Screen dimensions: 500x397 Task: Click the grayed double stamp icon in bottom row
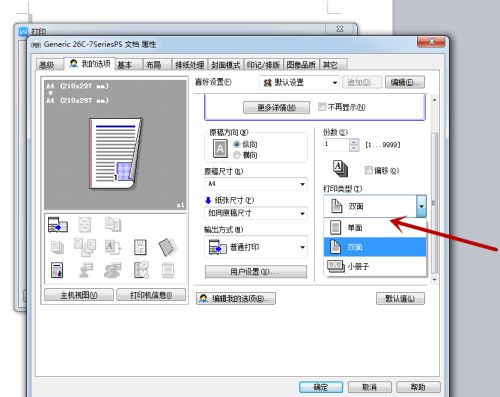113,270
